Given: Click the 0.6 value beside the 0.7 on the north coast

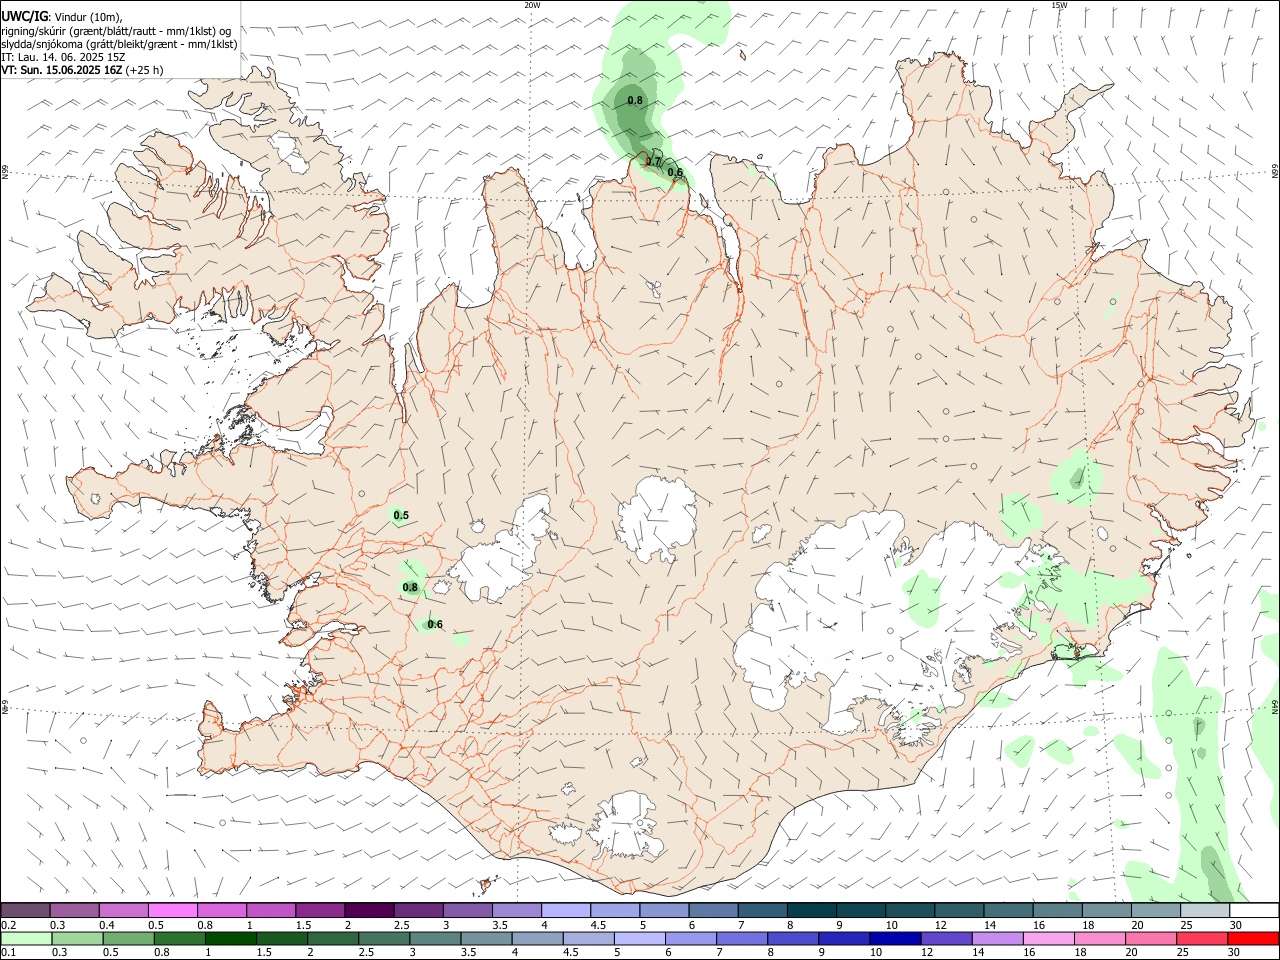Looking at the screenshot, I should pyautogui.click(x=675, y=172).
